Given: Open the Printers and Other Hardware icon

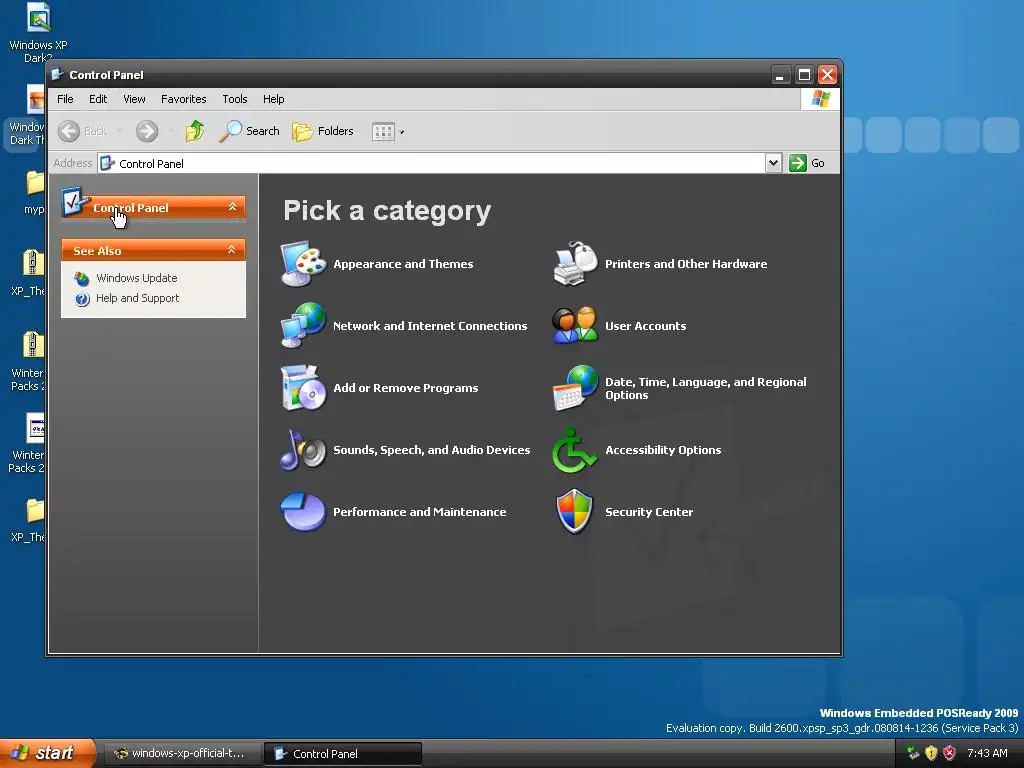Looking at the screenshot, I should pos(575,264).
